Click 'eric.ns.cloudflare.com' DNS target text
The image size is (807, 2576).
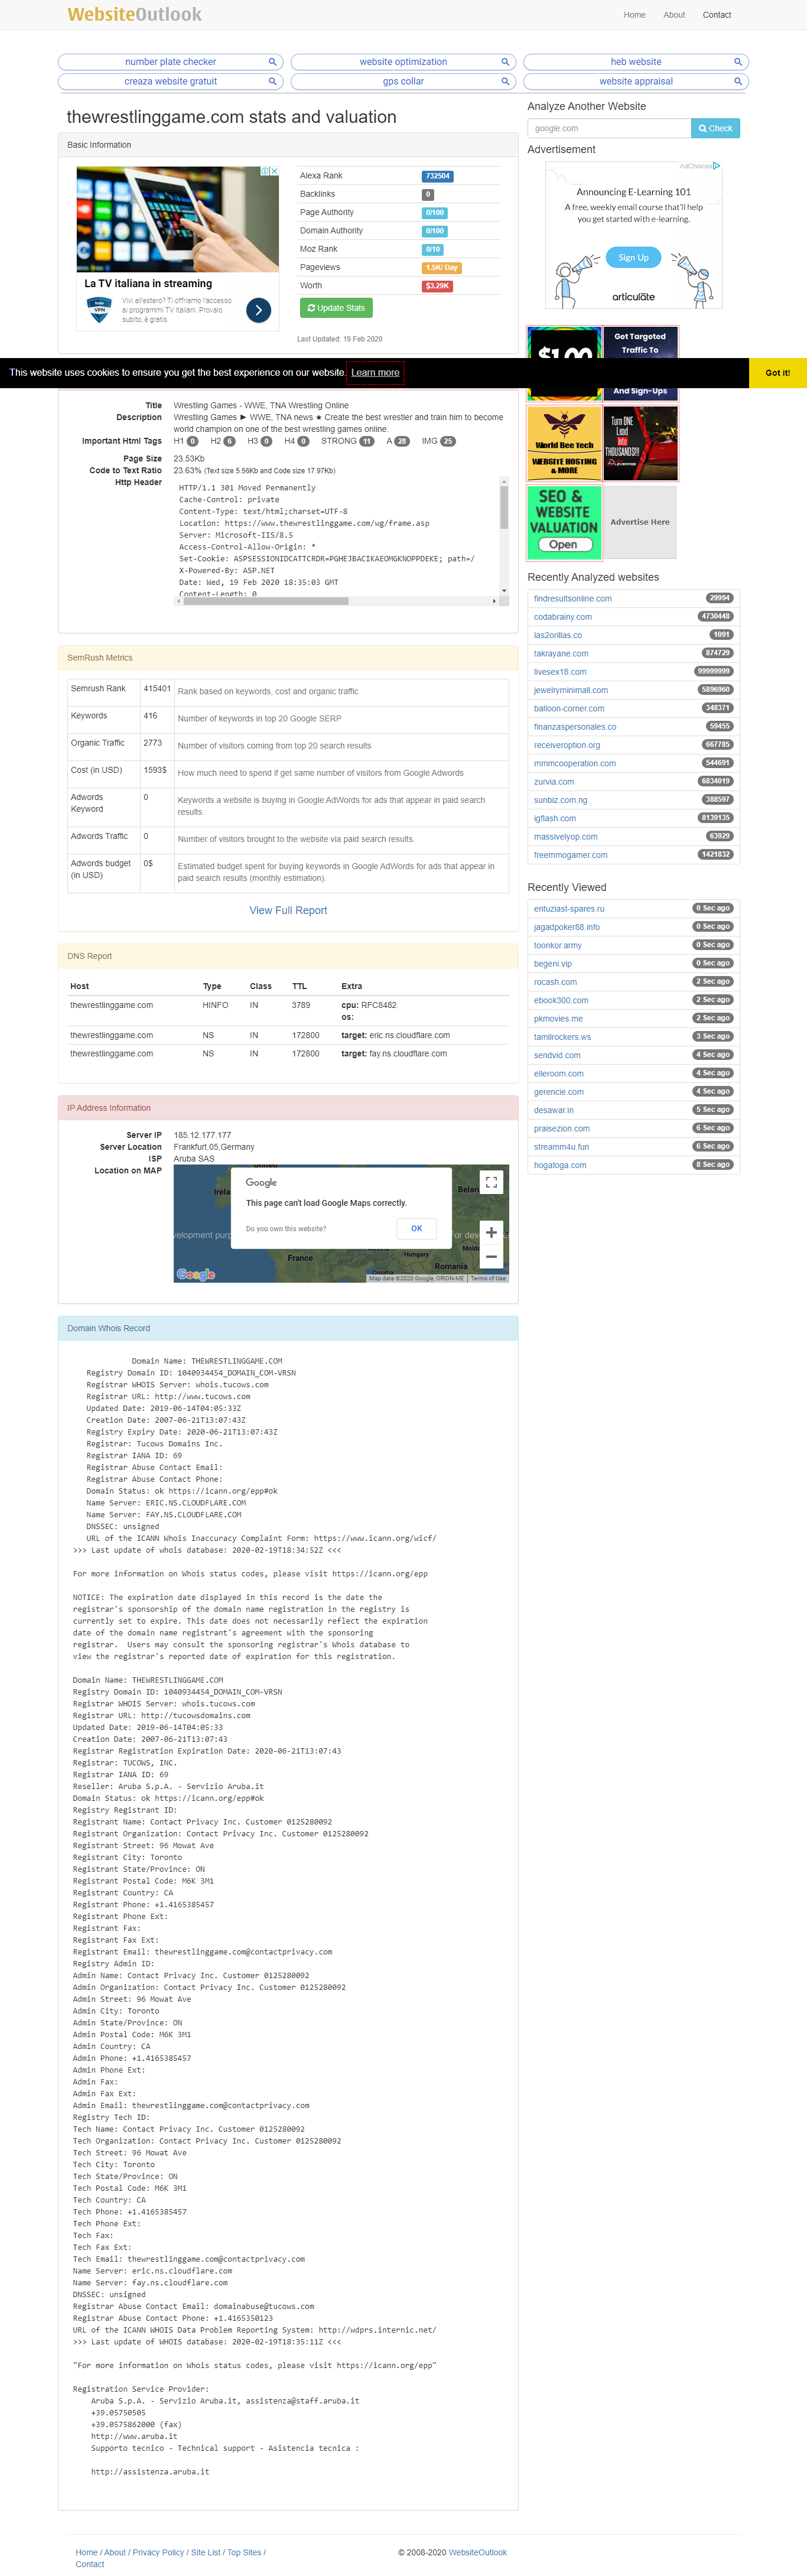(x=410, y=1036)
